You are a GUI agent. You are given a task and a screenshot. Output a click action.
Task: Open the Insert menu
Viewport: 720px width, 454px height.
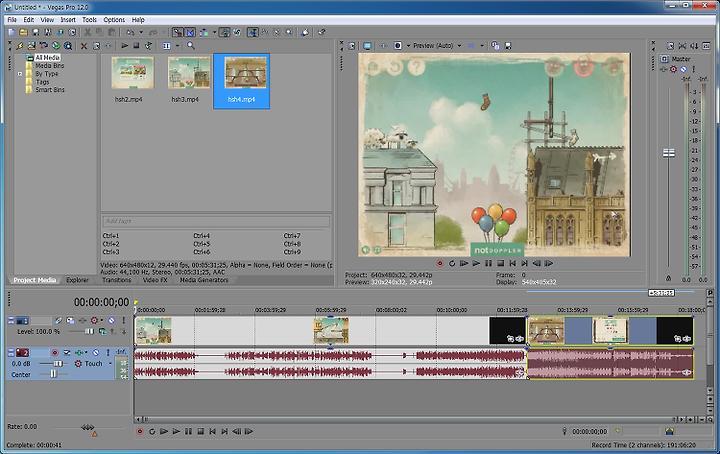(68, 20)
